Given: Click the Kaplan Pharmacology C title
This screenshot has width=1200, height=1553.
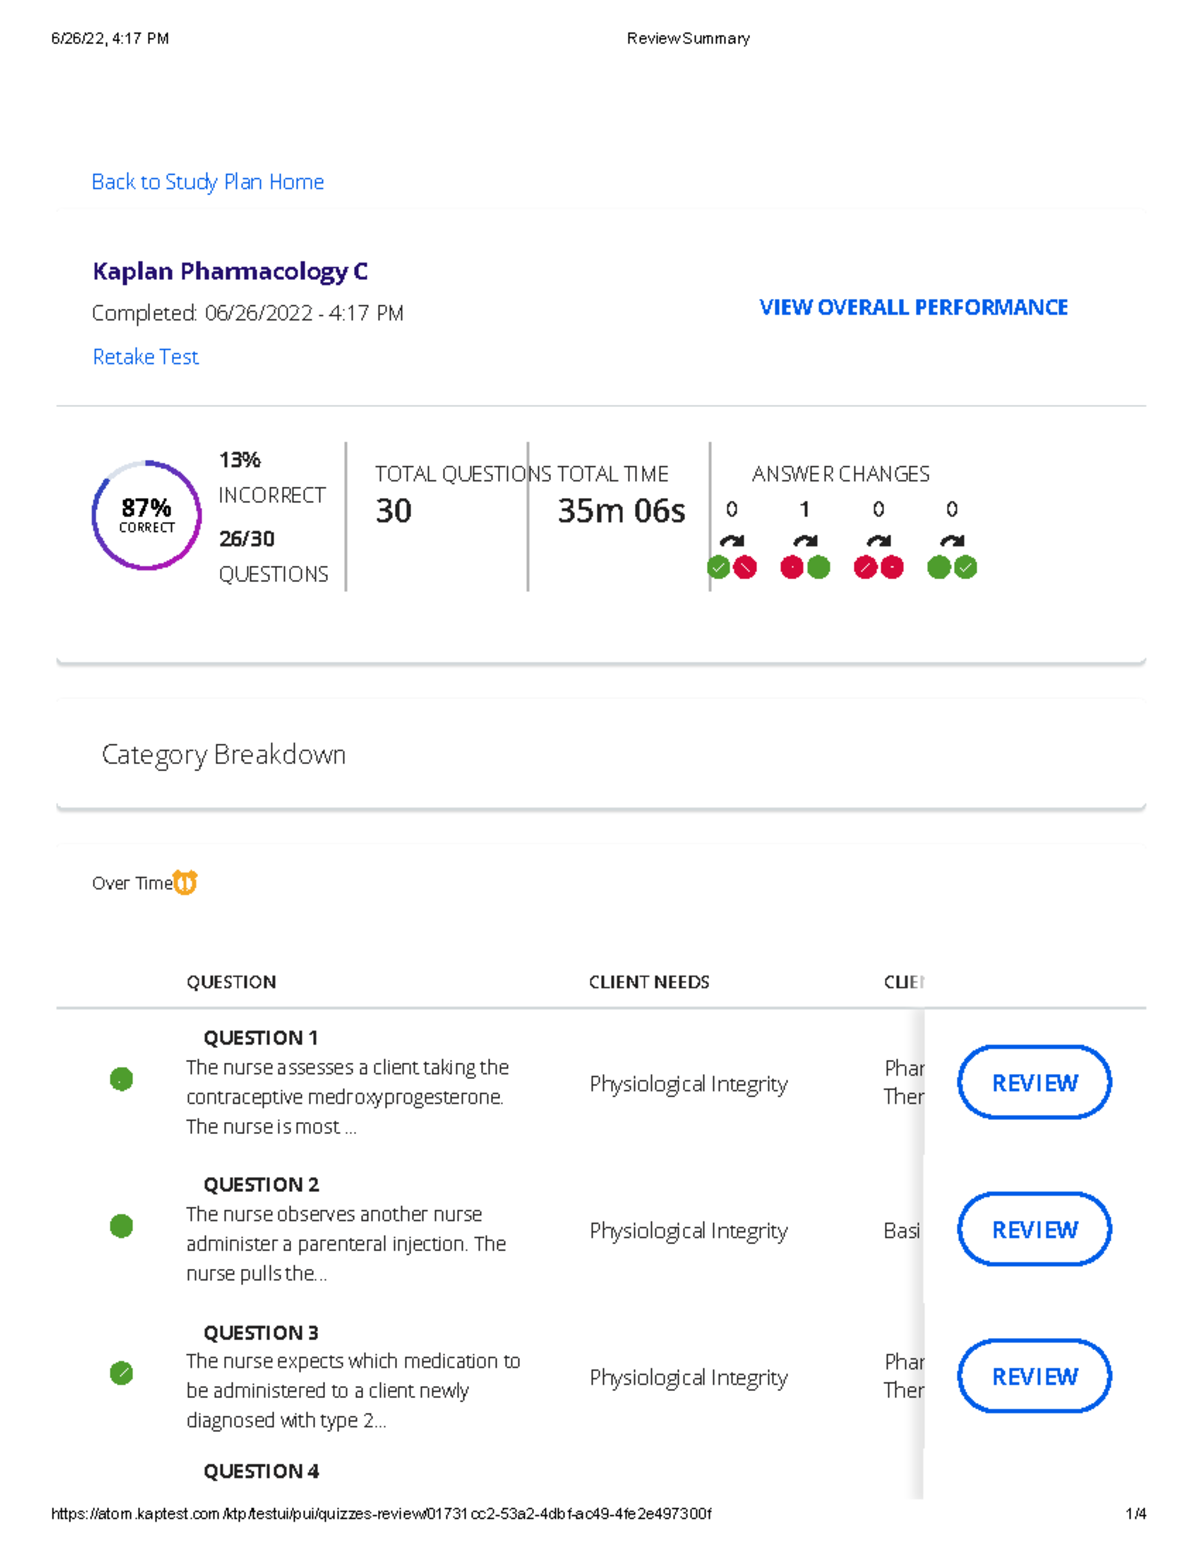Looking at the screenshot, I should (230, 271).
